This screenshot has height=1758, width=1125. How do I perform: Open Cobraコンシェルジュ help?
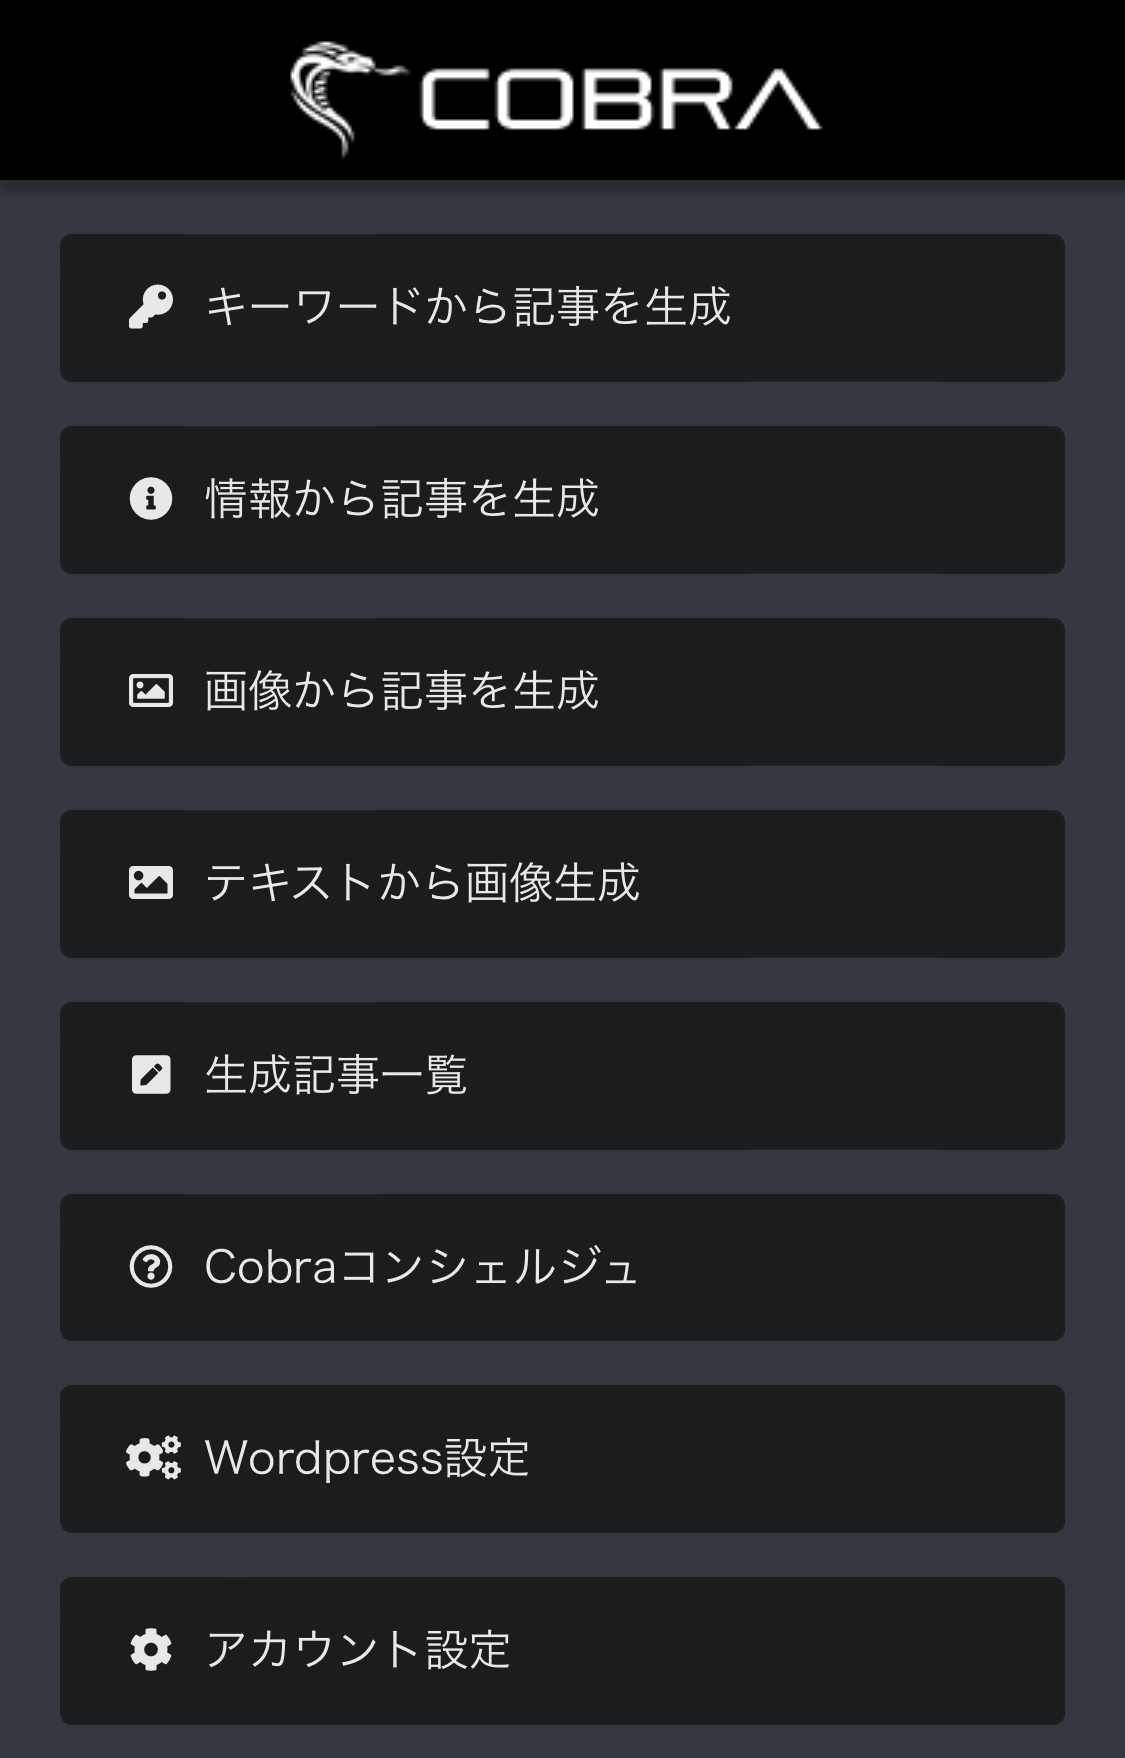[x=421, y=1267]
